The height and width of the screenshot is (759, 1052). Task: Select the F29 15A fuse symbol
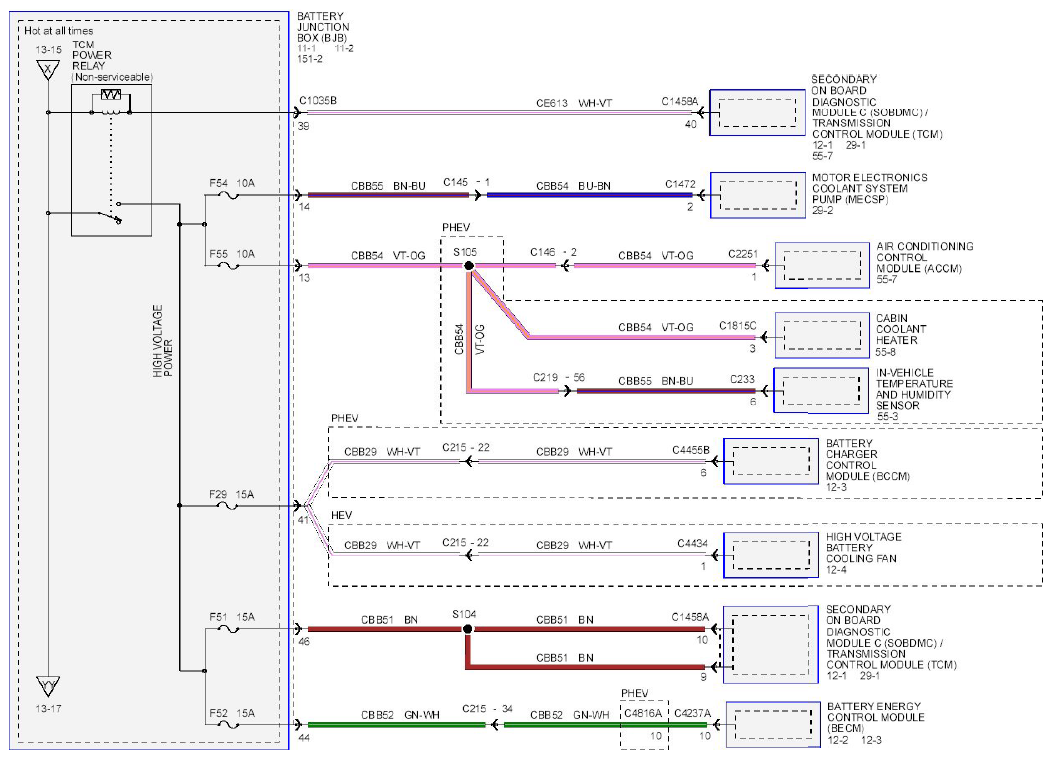pyautogui.click(x=229, y=505)
